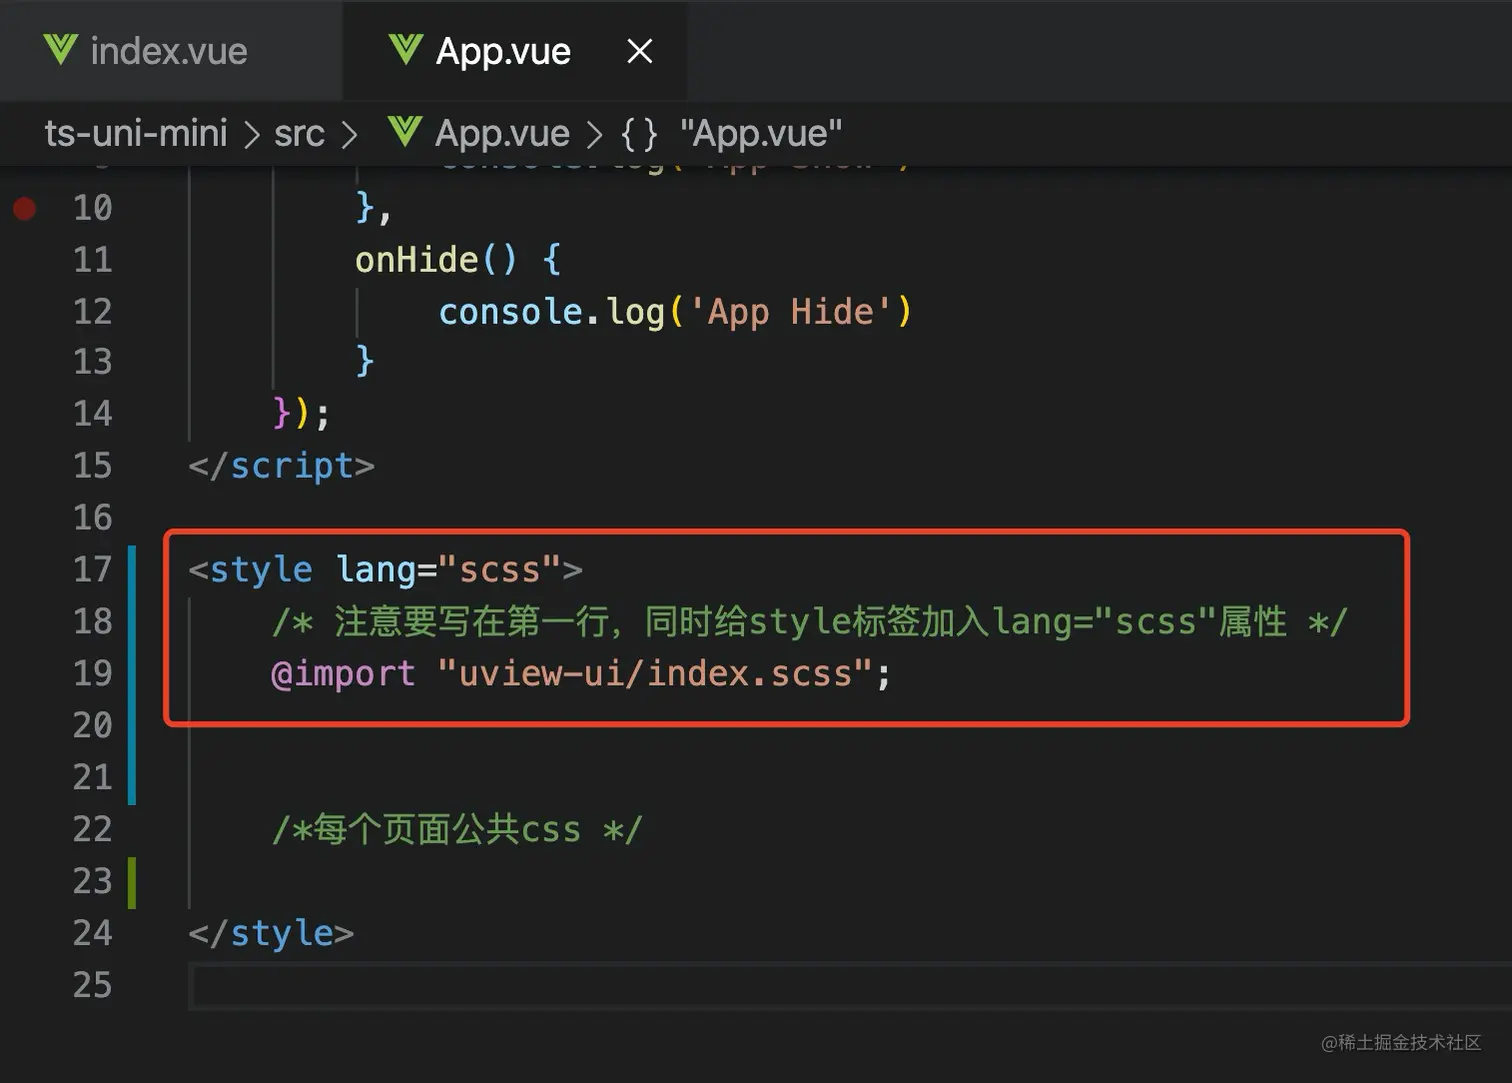Click the 'App Hide' string literal

pyautogui.click(x=789, y=312)
